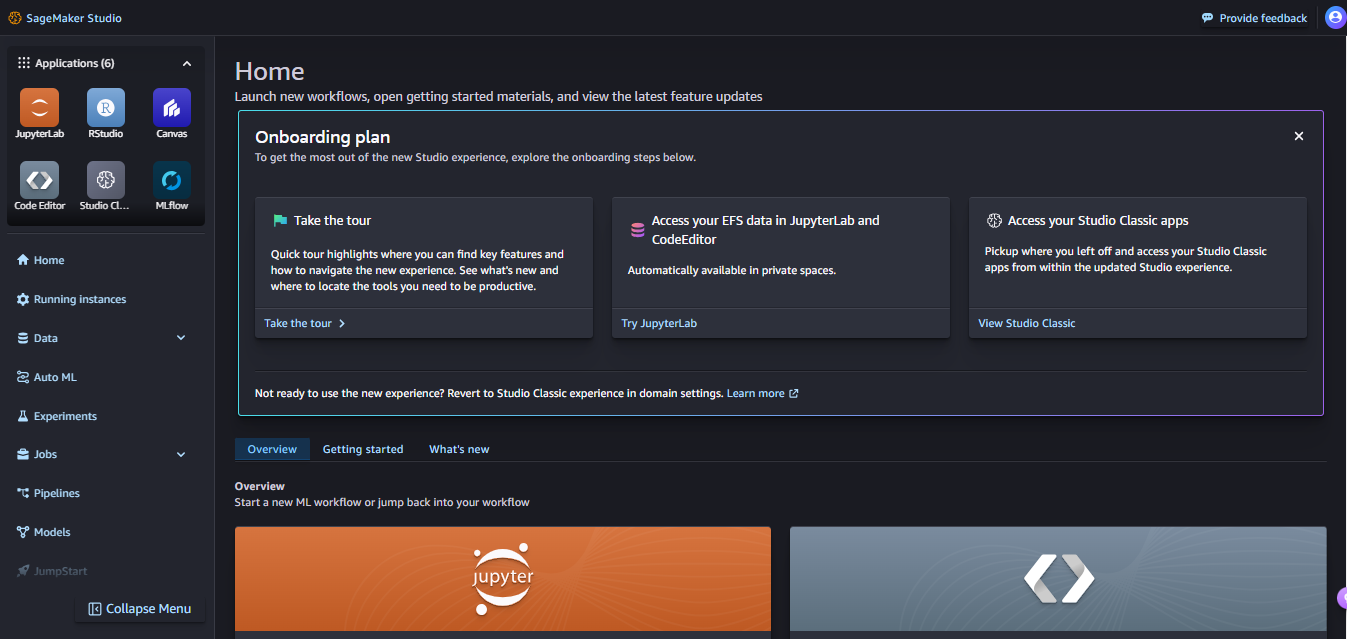The image size is (1347, 639).
Task: Click the Take the tour link
Action: pyautogui.click(x=298, y=324)
